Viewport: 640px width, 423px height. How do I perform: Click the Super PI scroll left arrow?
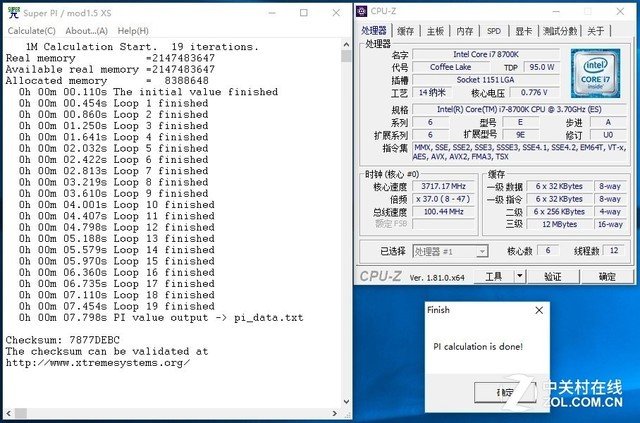tap(9, 413)
